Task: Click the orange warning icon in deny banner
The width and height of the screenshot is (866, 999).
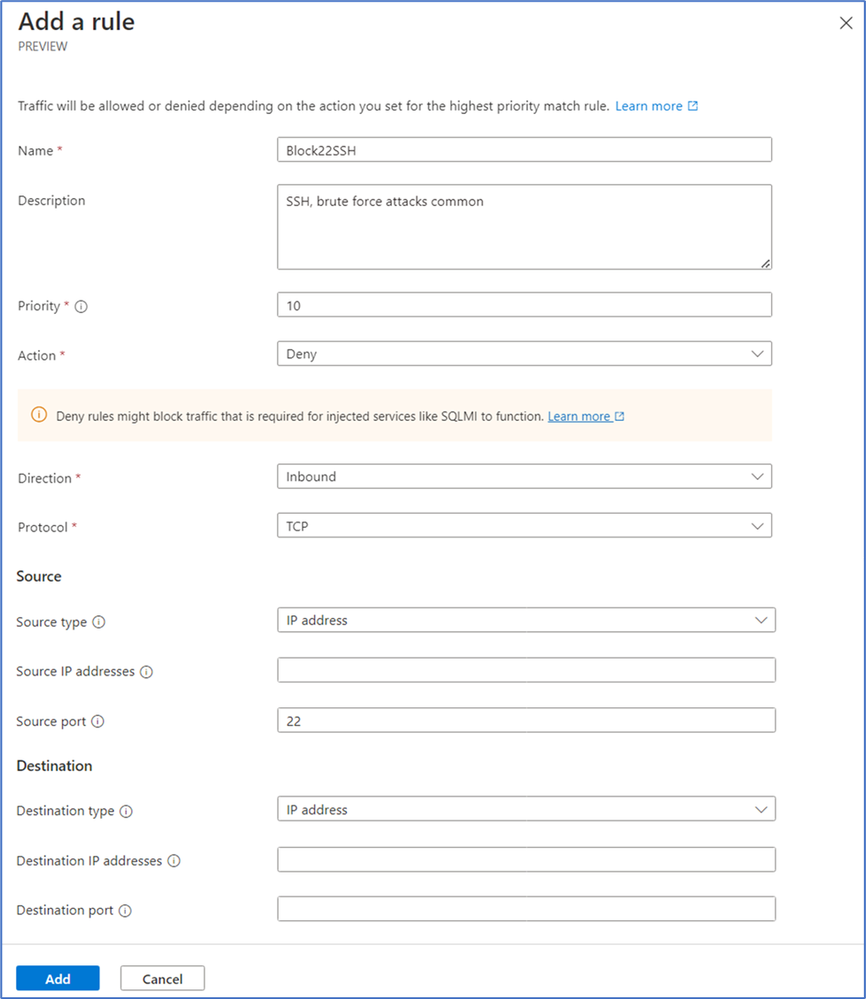Action: (x=39, y=415)
